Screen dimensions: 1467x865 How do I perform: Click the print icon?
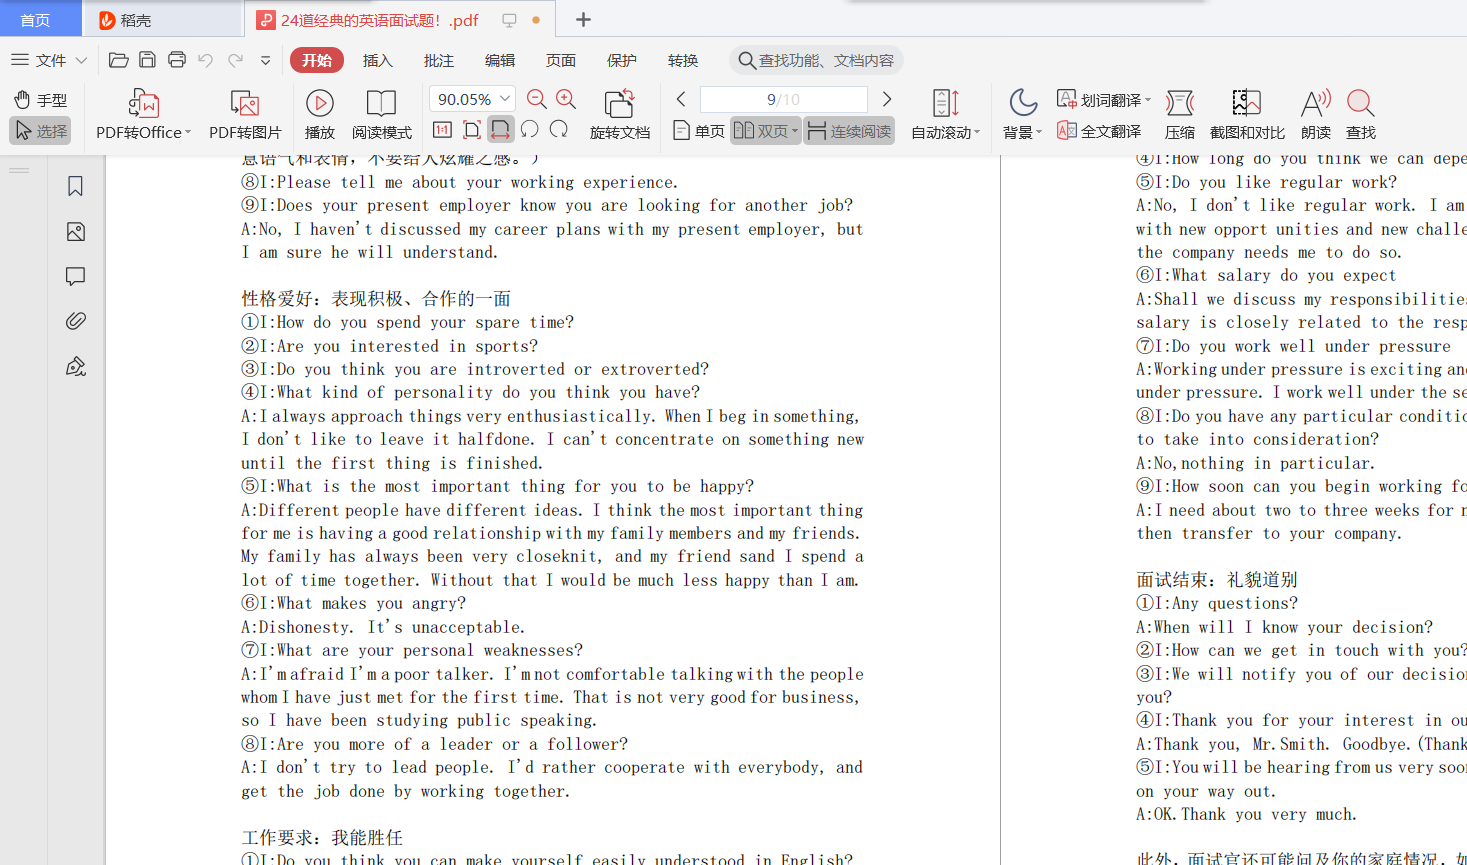[x=177, y=60]
